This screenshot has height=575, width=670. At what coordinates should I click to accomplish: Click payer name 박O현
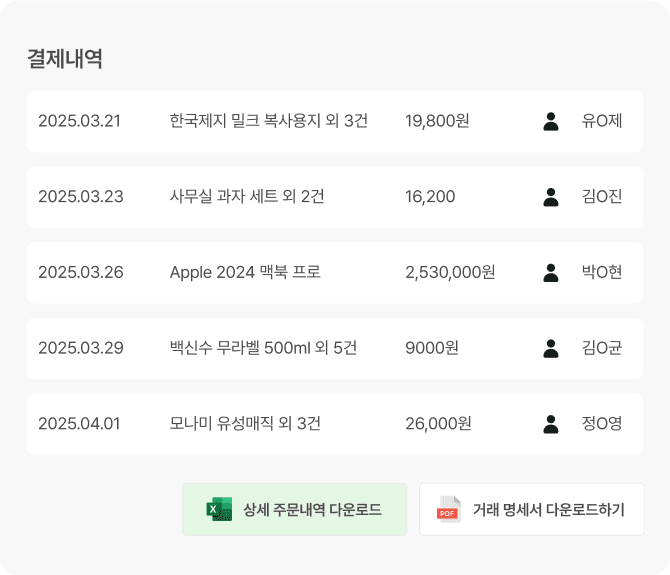tap(602, 272)
